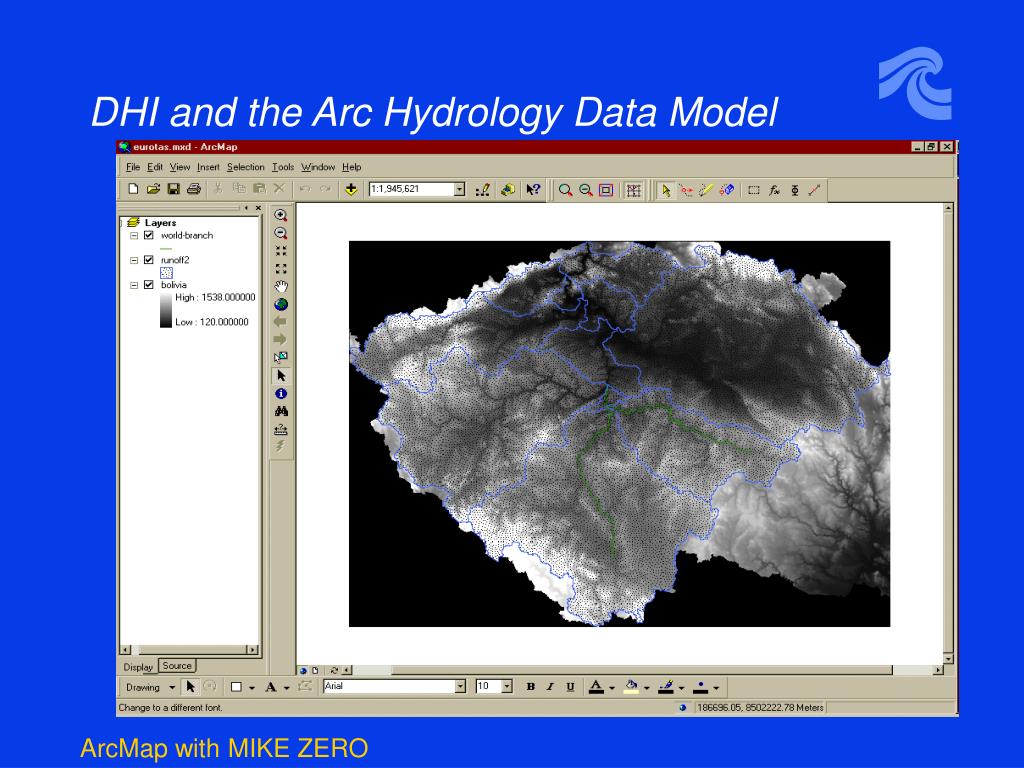The height and width of the screenshot is (768, 1024).
Task: Select the Find binoculars tool
Action: (x=281, y=411)
